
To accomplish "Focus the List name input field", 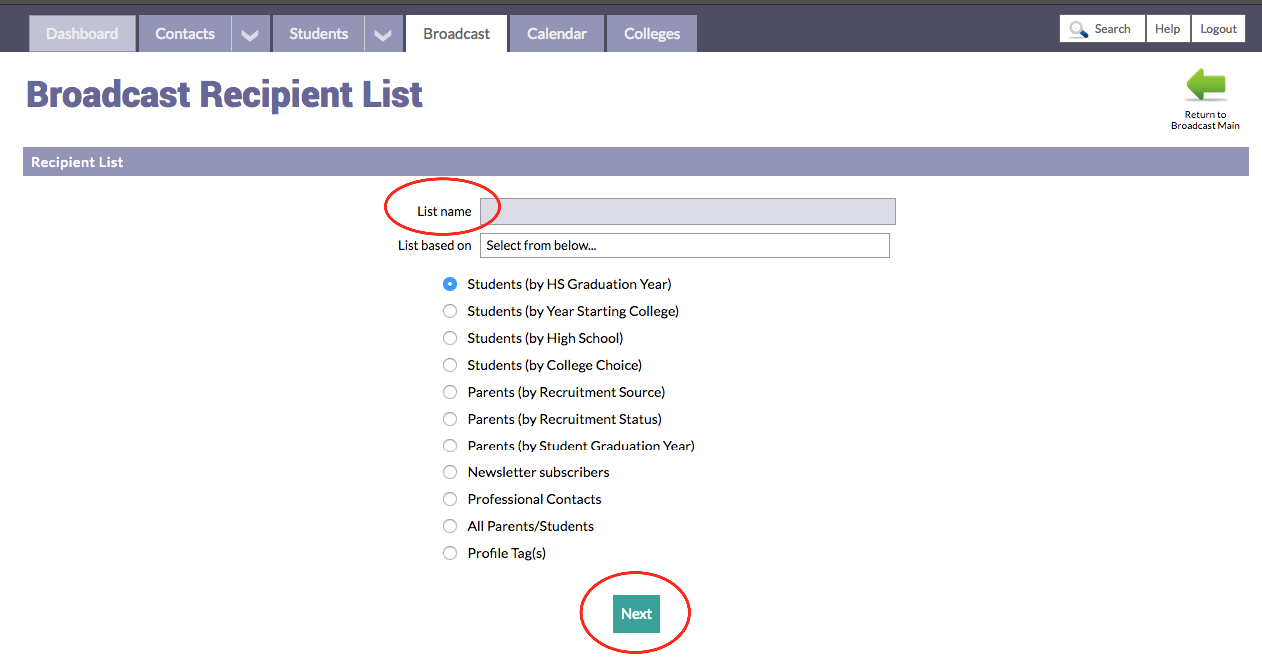I will click(687, 211).
